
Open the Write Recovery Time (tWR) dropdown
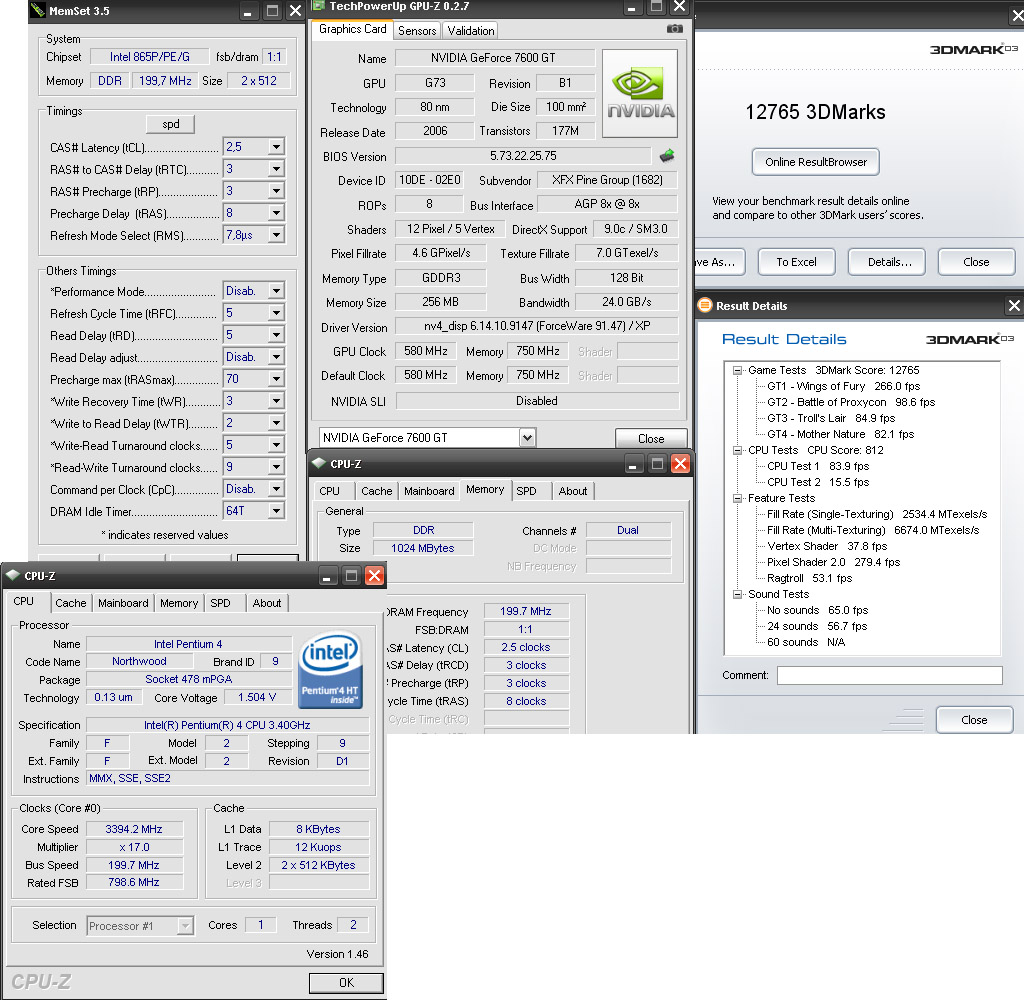(276, 401)
